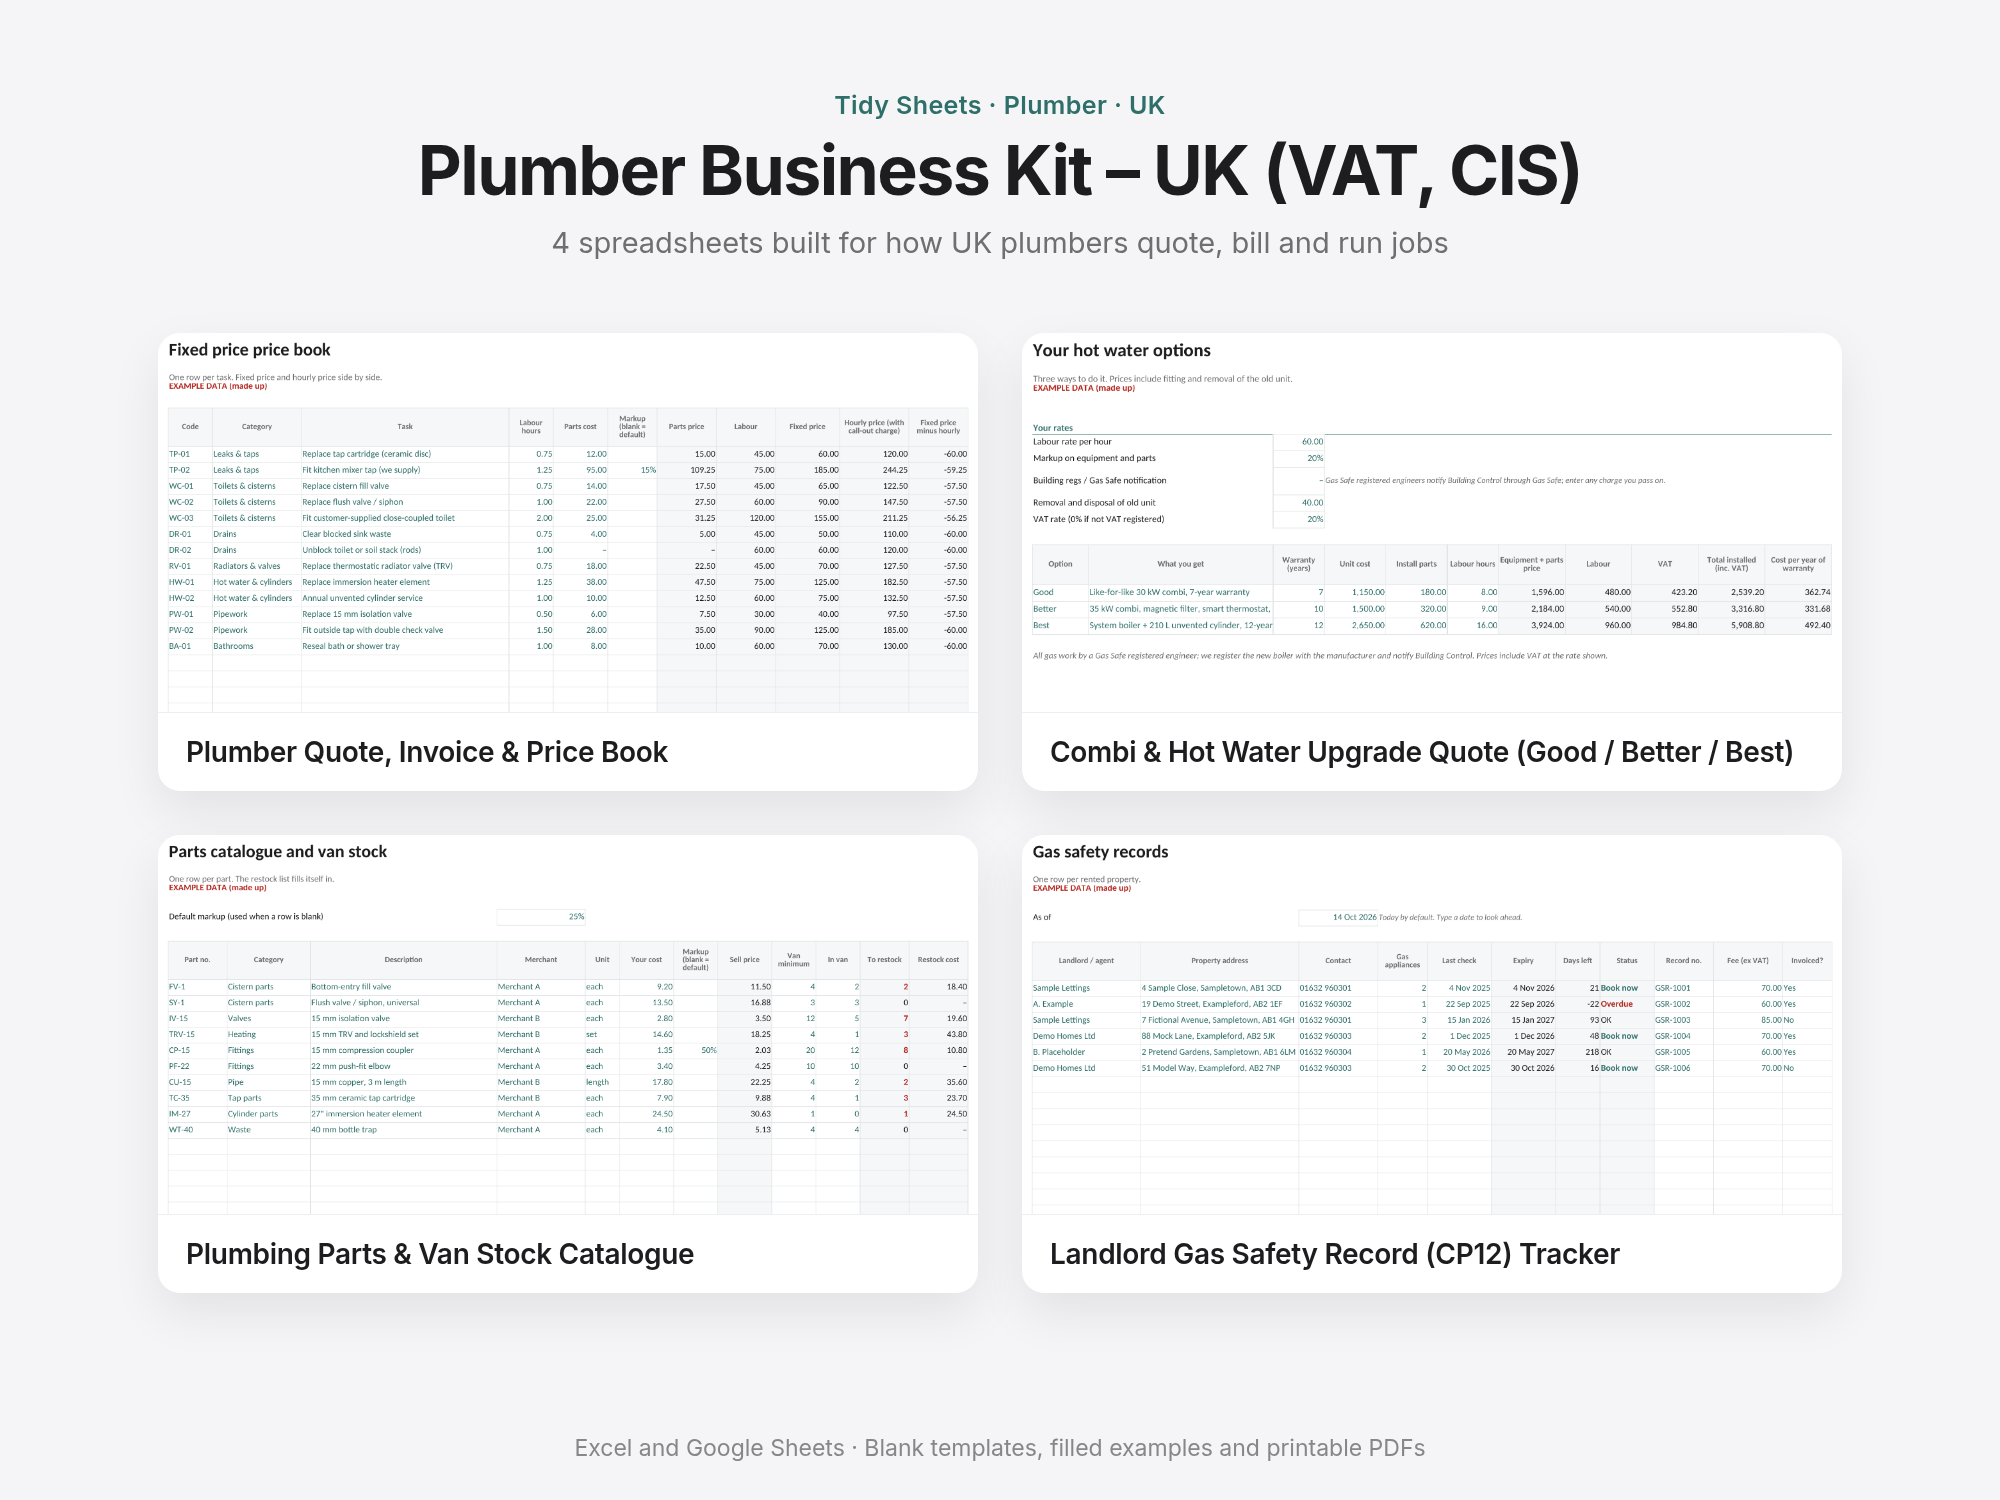
Task: Open the Your hot water options thumbnail
Action: pyautogui.click(x=1432, y=523)
